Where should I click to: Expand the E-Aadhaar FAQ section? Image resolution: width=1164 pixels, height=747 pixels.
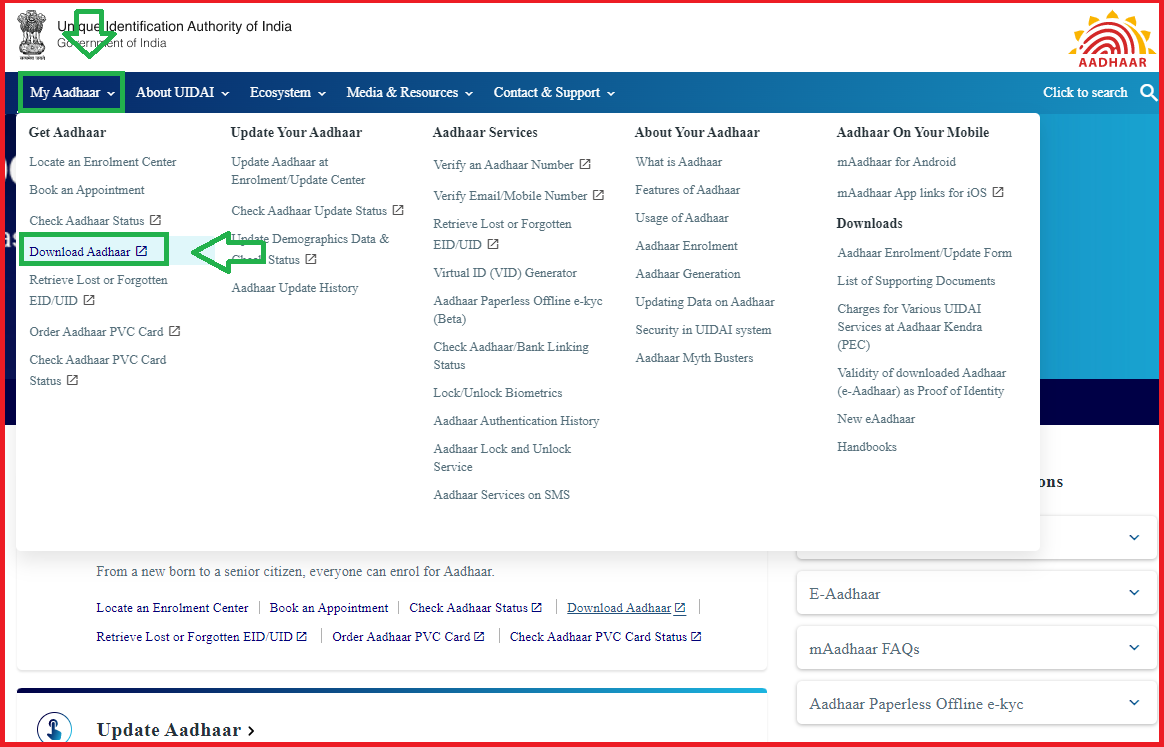tap(976, 594)
